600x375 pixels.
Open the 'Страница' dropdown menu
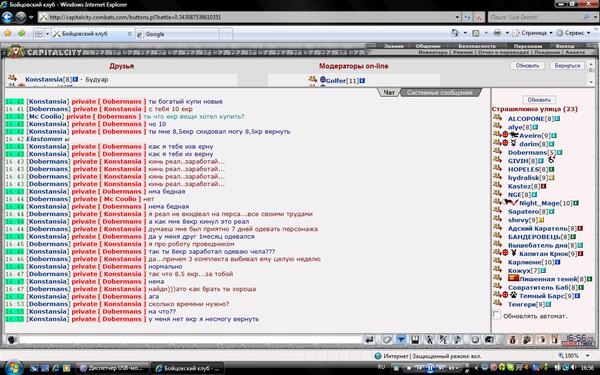pyautogui.click(x=533, y=33)
